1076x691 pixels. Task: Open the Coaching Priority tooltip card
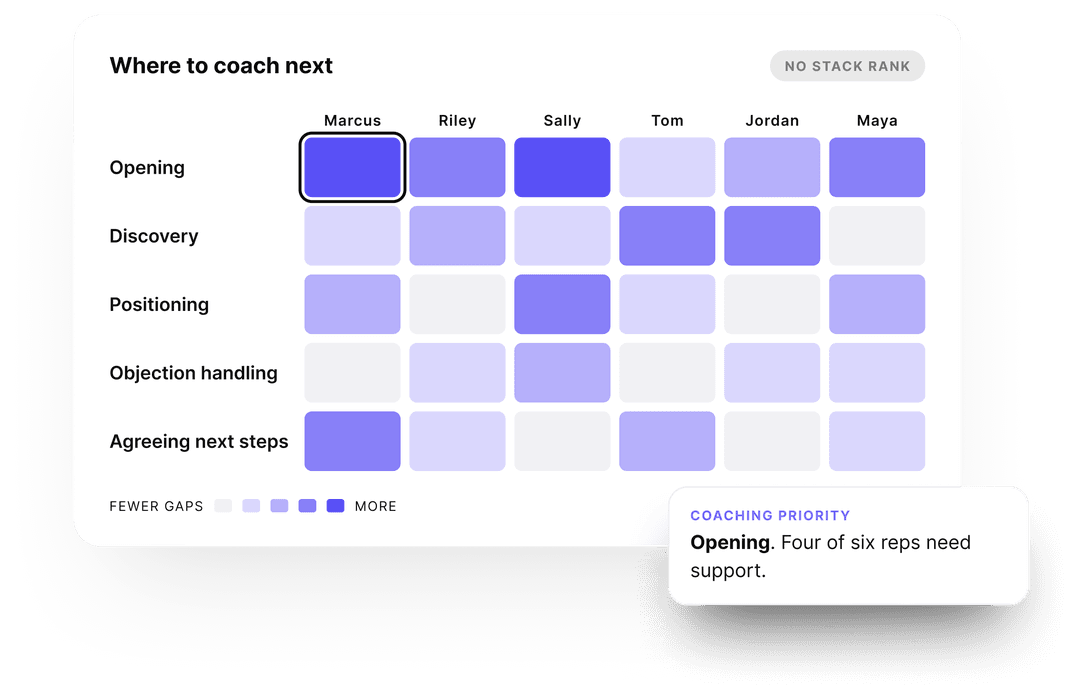pos(849,546)
